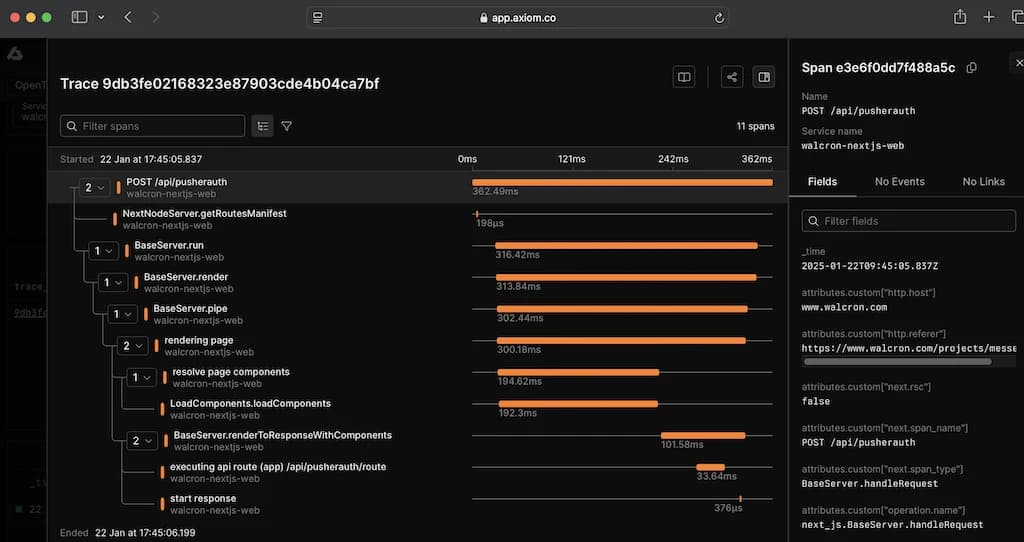Reload the page in Safari address bar
The image size is (1024, 542).
[x=719, y=18]
